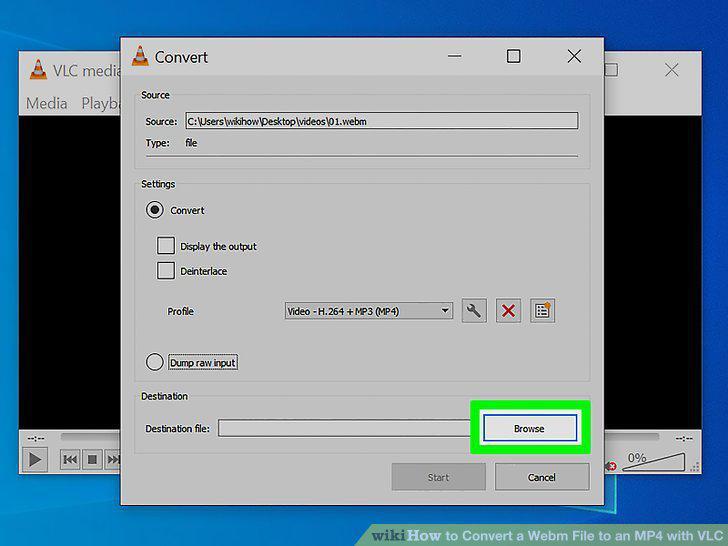Click the 0% volume readout in VLC
The height and width of the screenshot is (546, 728).
point(637,458)
